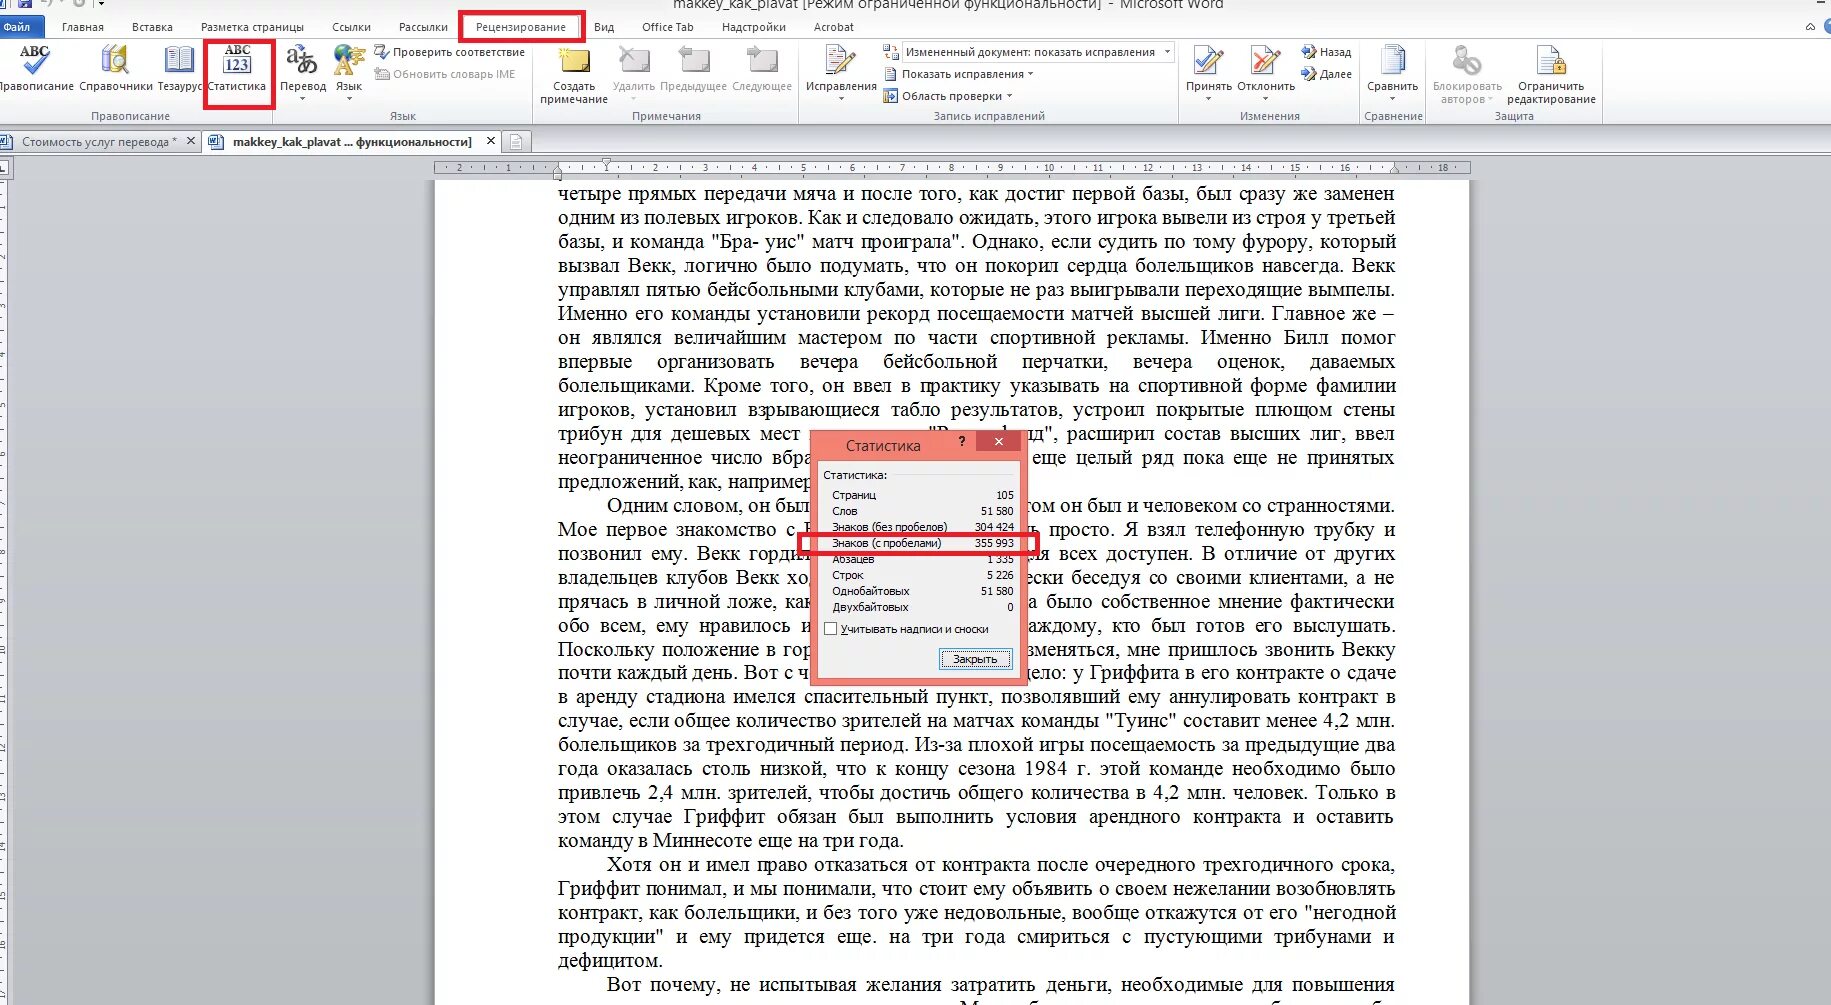Expand the Сравнить dropdown arrow
1831x1005 pixels.
point(1392,99)
